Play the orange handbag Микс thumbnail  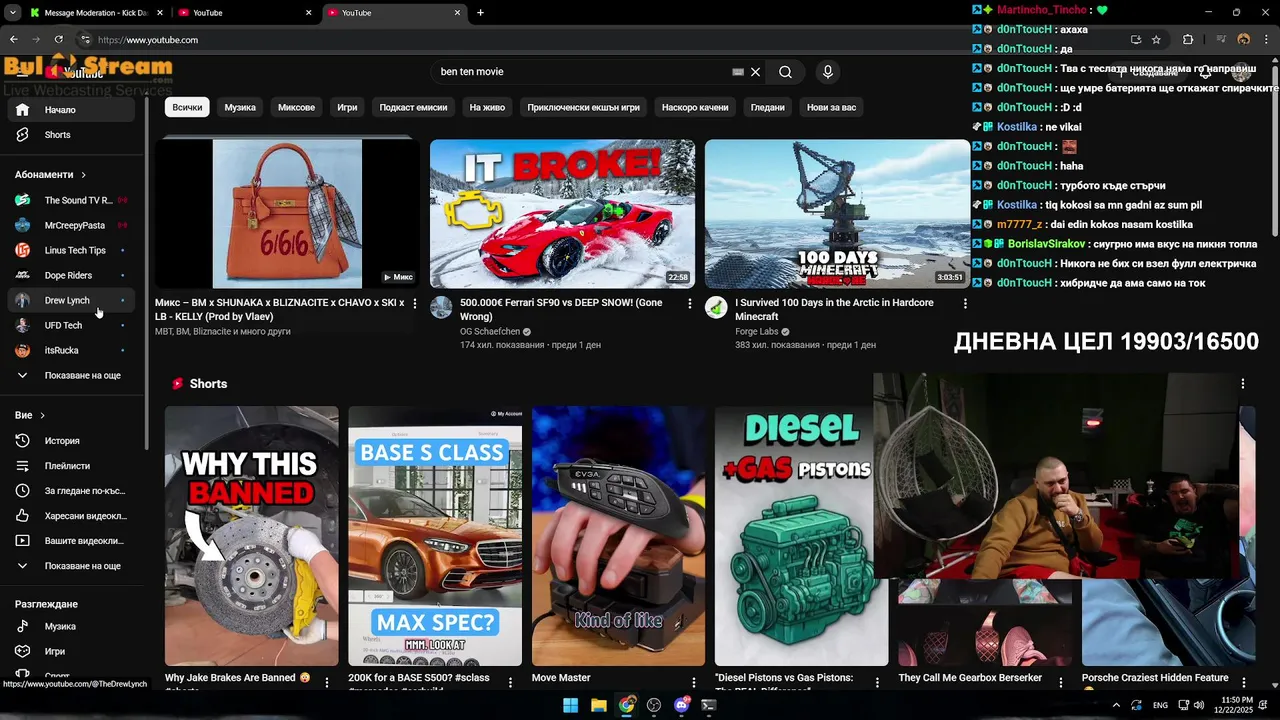(287, 214)
